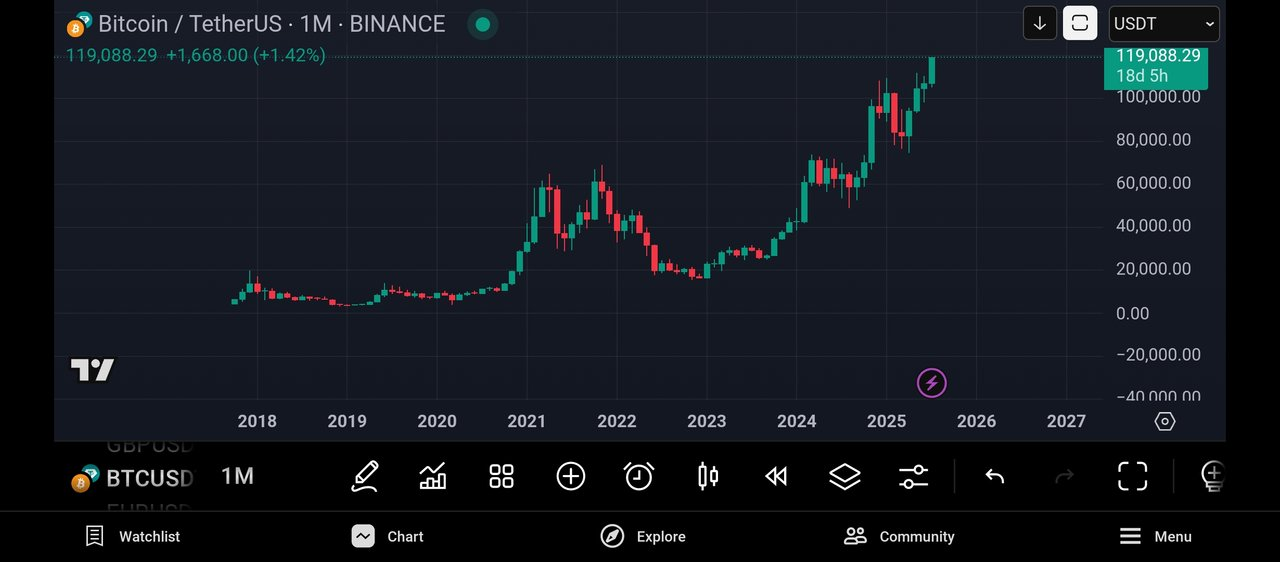Open the object tree layers icon

pos(845,476)
